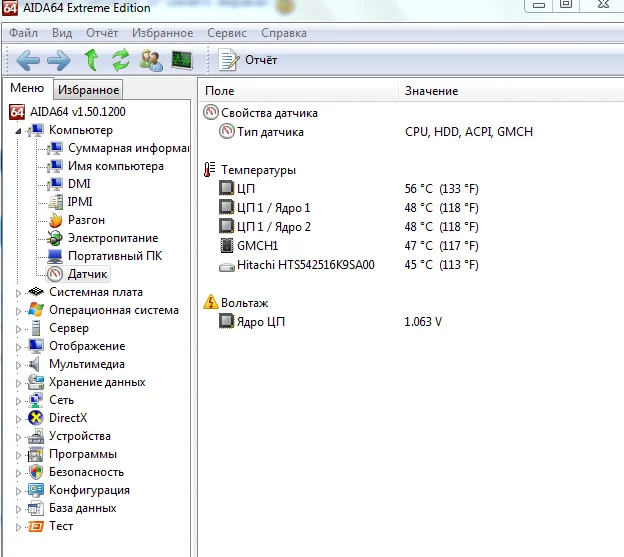This screenshot has height=557, width=624.
Task: Expand the Хранение данных node
Action: coord(18,383)
